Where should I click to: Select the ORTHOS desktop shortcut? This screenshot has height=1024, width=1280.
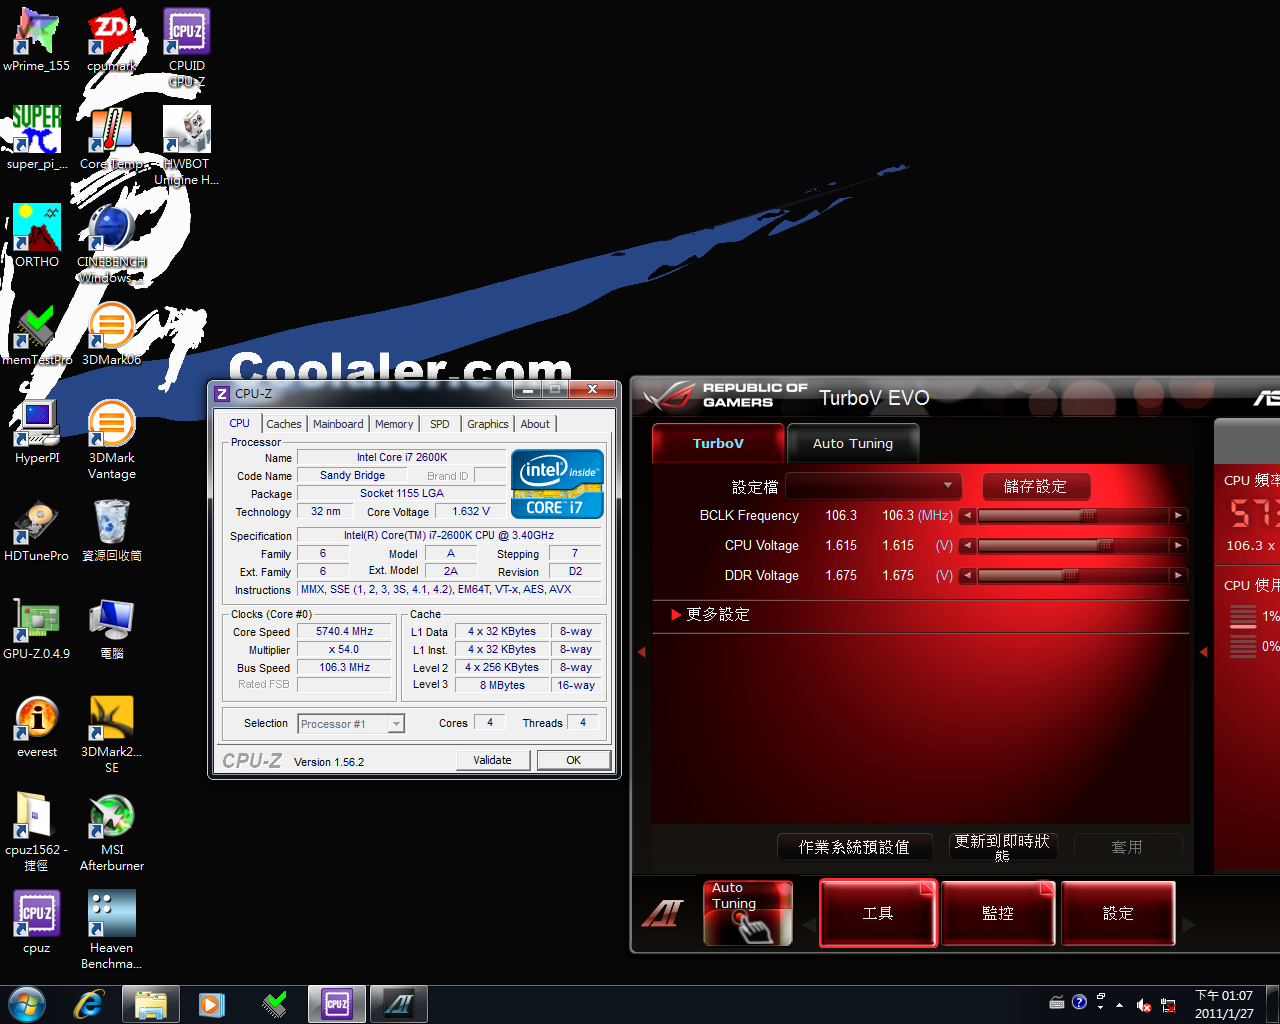pos(37,236)
